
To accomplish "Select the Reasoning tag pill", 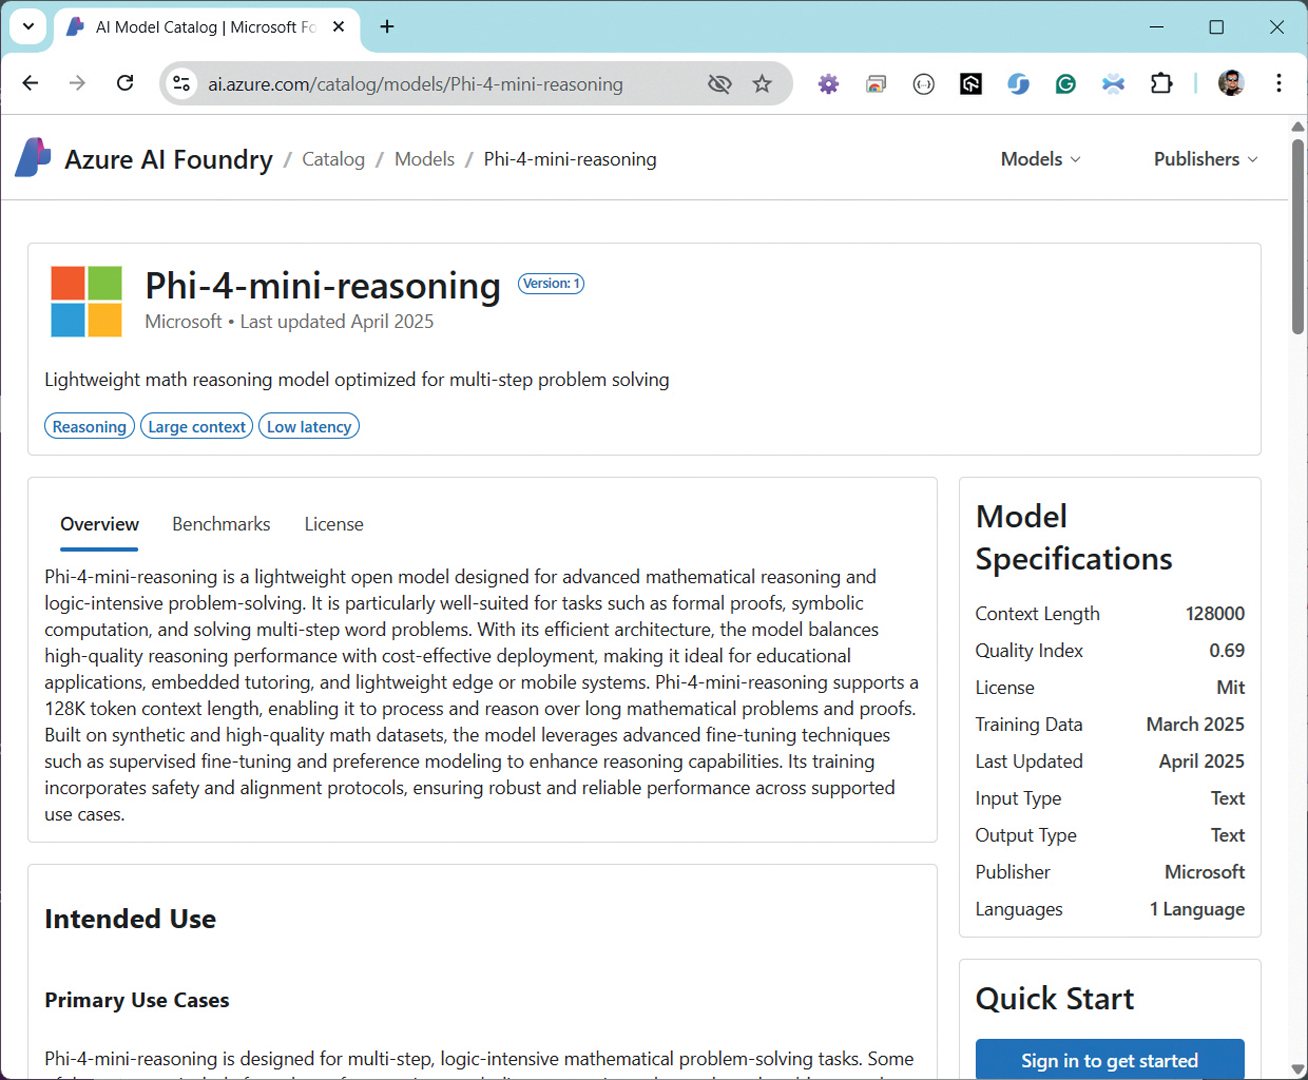I will click(x=89, y=427).
